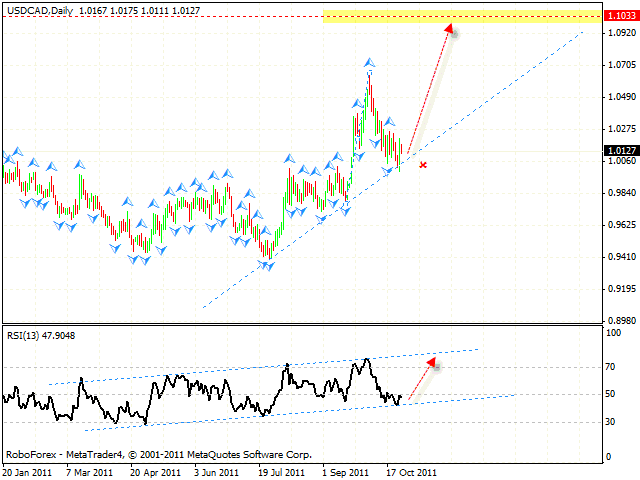Select the USDCAD,Daily chart title text

39,8
